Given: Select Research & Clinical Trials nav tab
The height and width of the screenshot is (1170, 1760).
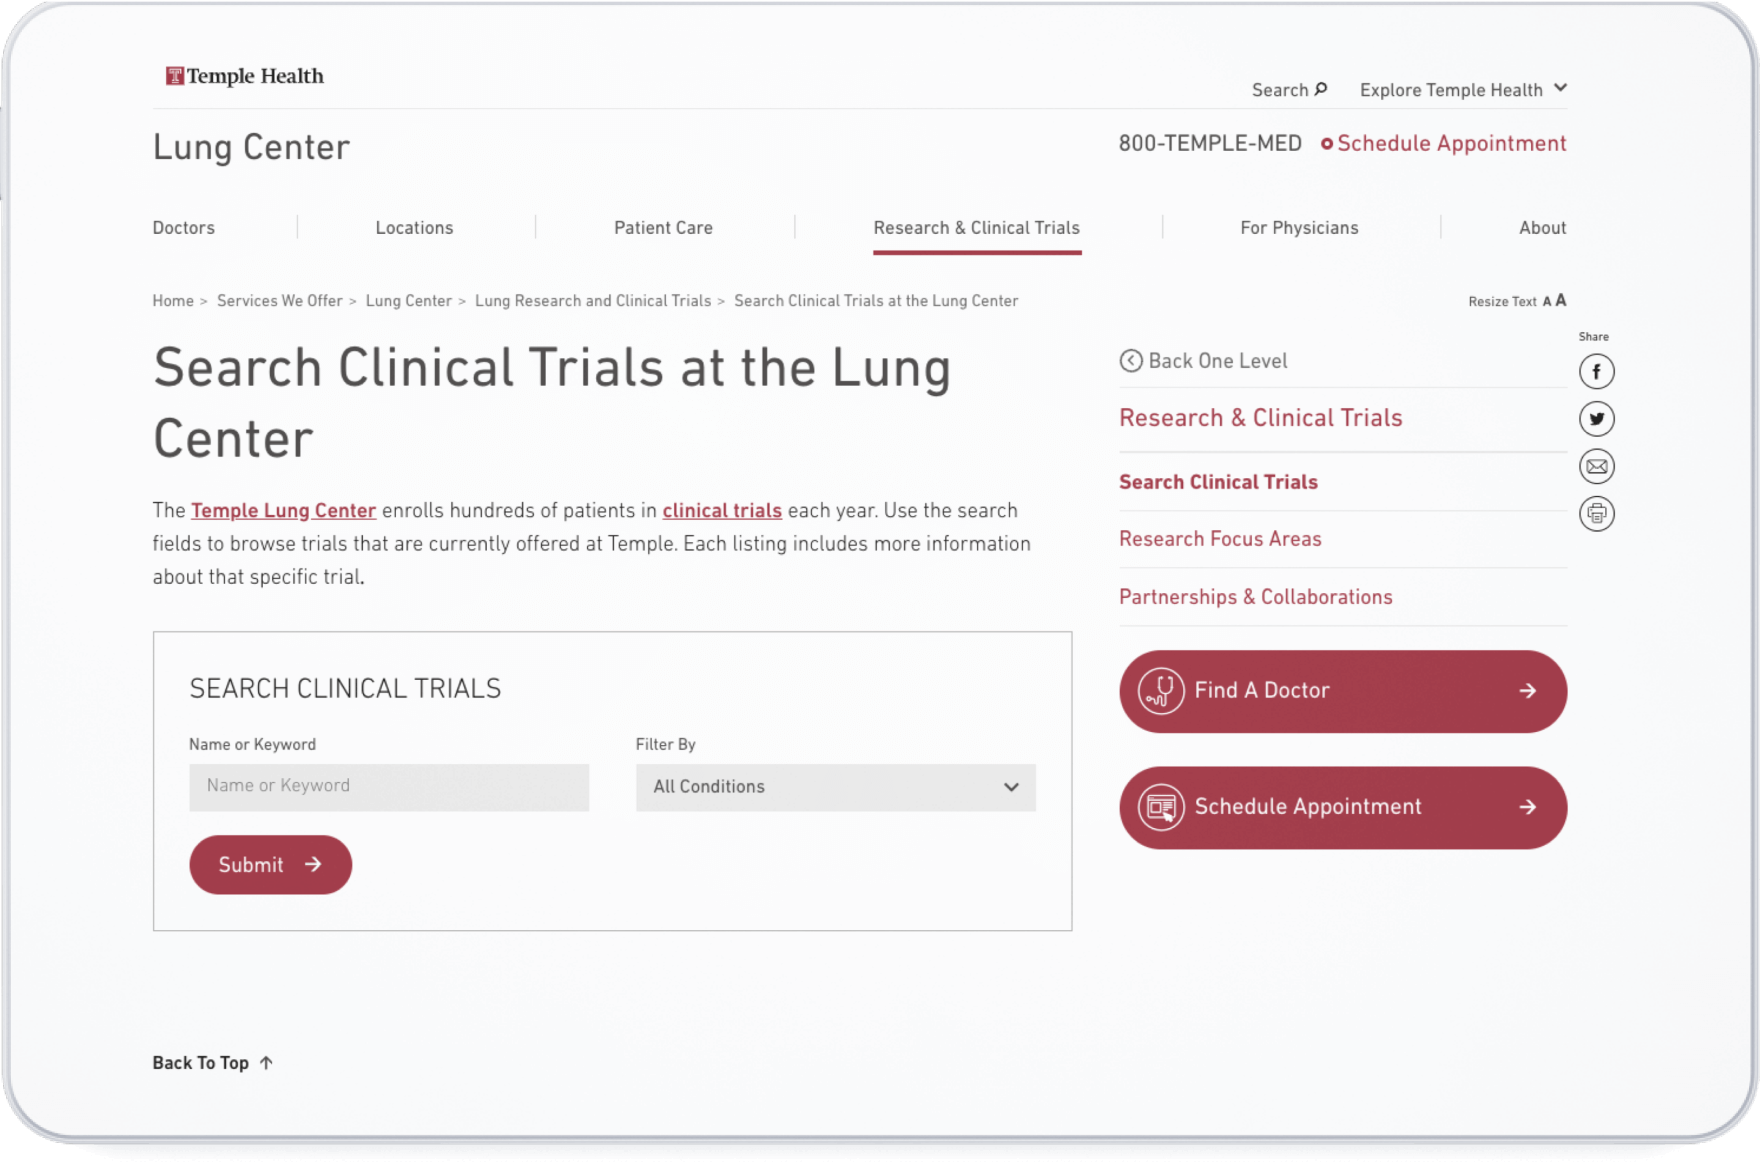Looking at the screenshot, I should click(x=977, y=228).
